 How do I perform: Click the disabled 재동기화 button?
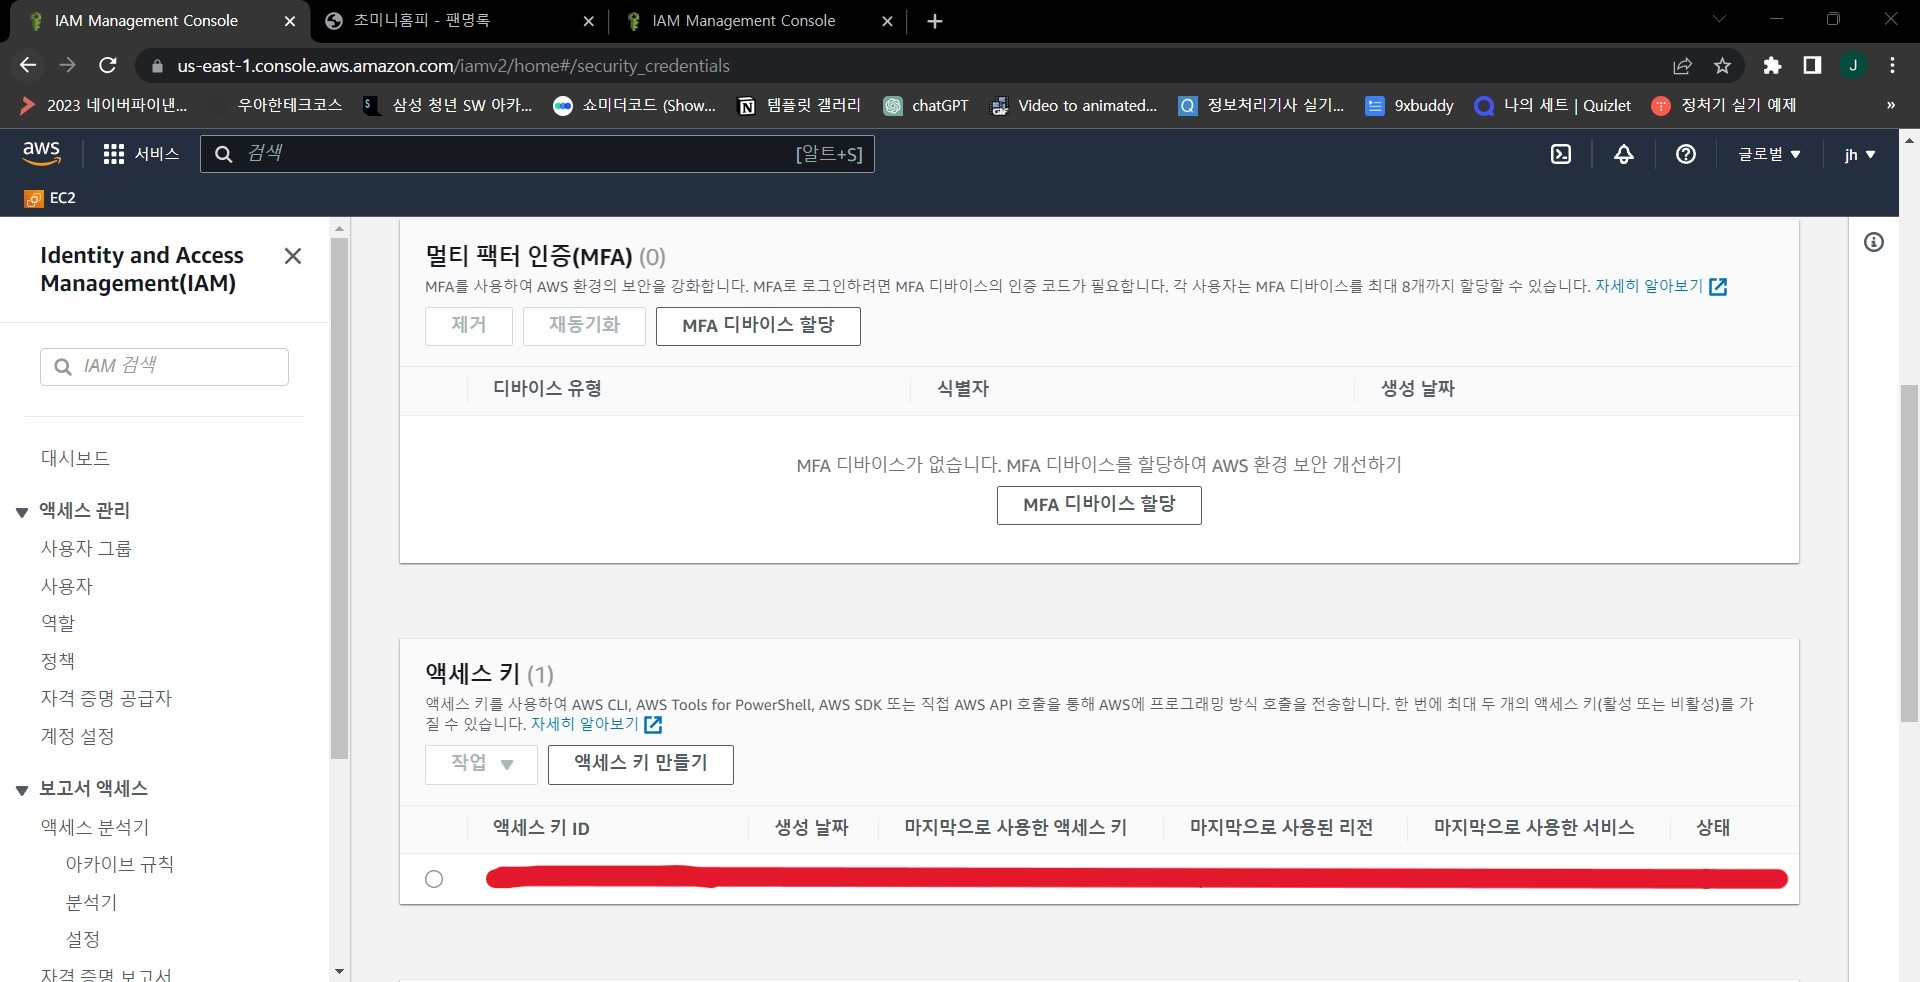pyautogui.click(x=584, y=326)
